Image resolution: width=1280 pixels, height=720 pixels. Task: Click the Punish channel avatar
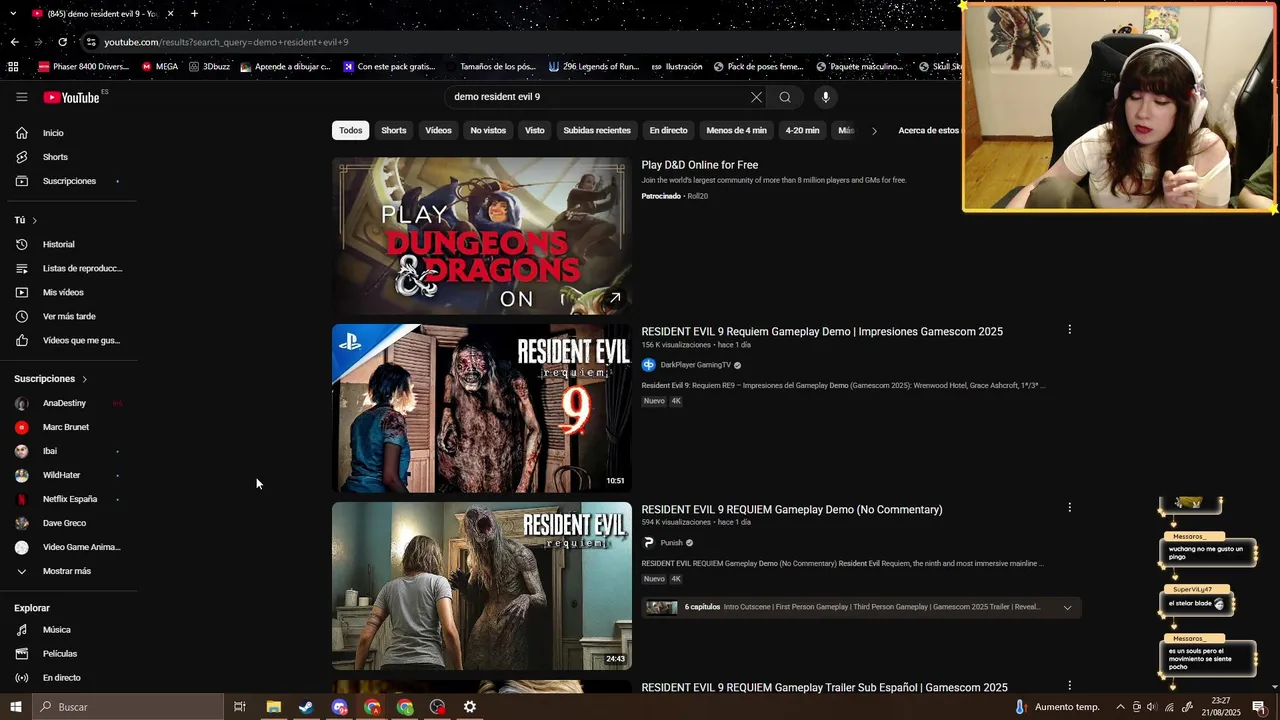click(648, 543)
